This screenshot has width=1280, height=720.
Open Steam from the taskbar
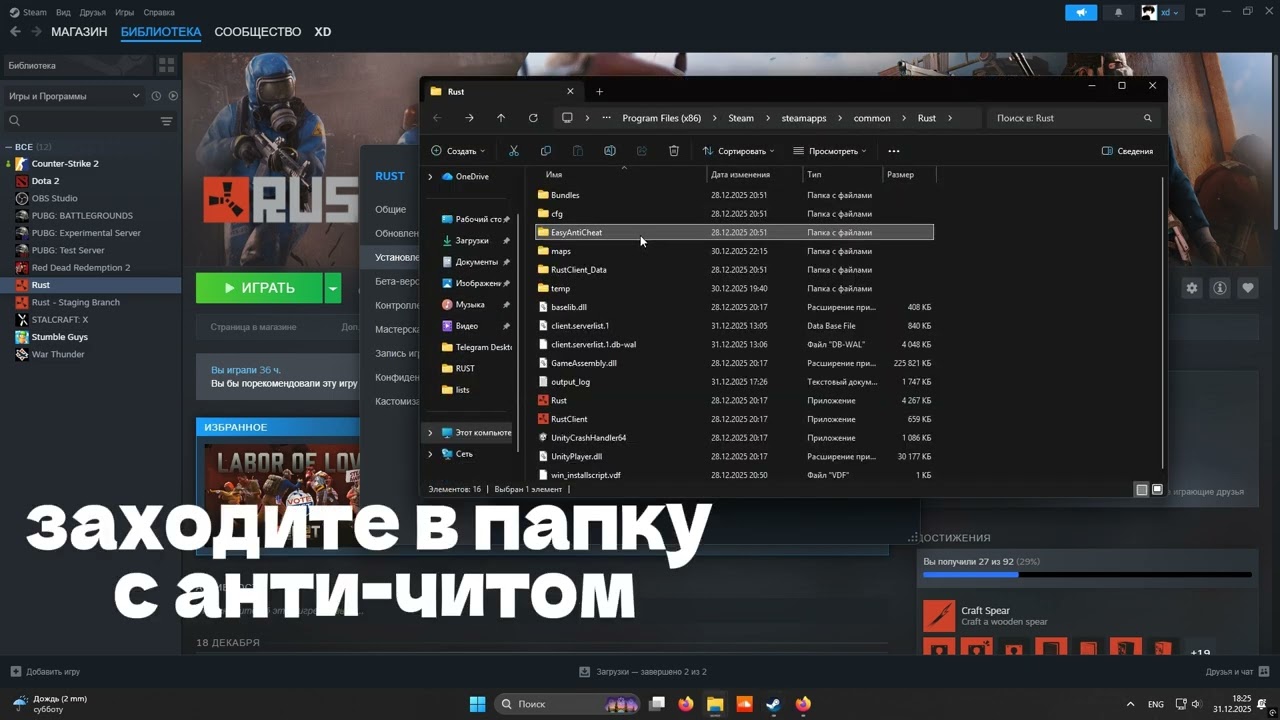click(x=773, y=704)
